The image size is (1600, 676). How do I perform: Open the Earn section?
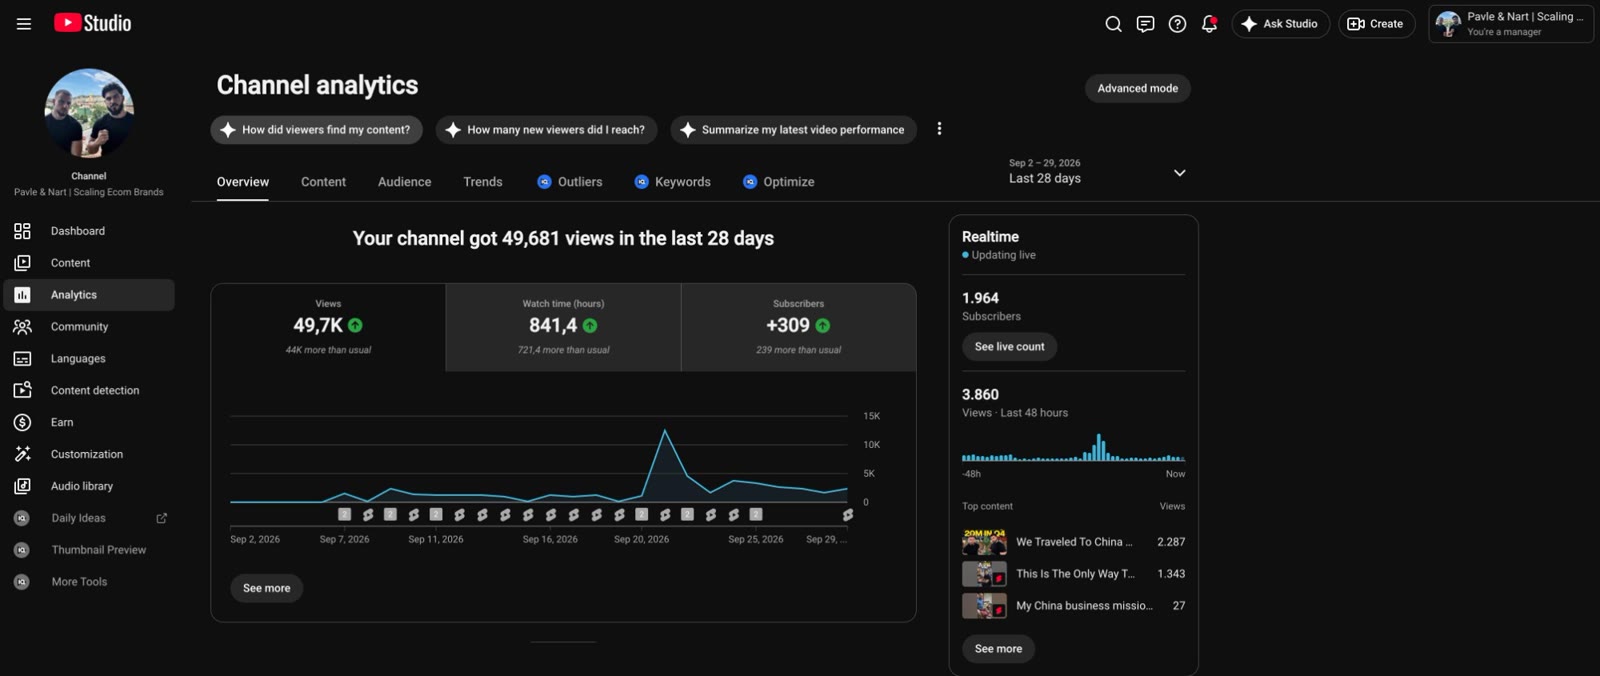tap(89, 422)
